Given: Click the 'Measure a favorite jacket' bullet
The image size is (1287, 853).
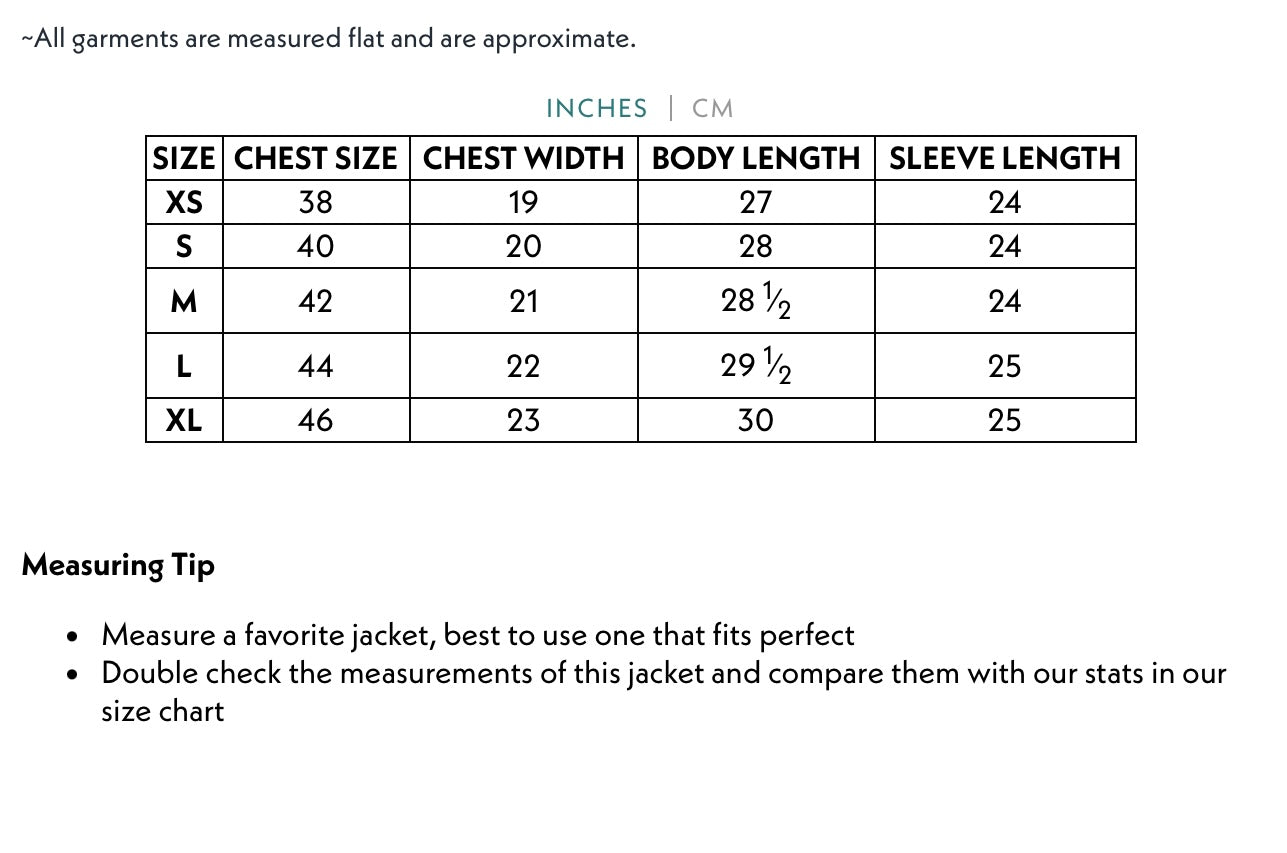Looking at the screenshot, I should [478, 635].
